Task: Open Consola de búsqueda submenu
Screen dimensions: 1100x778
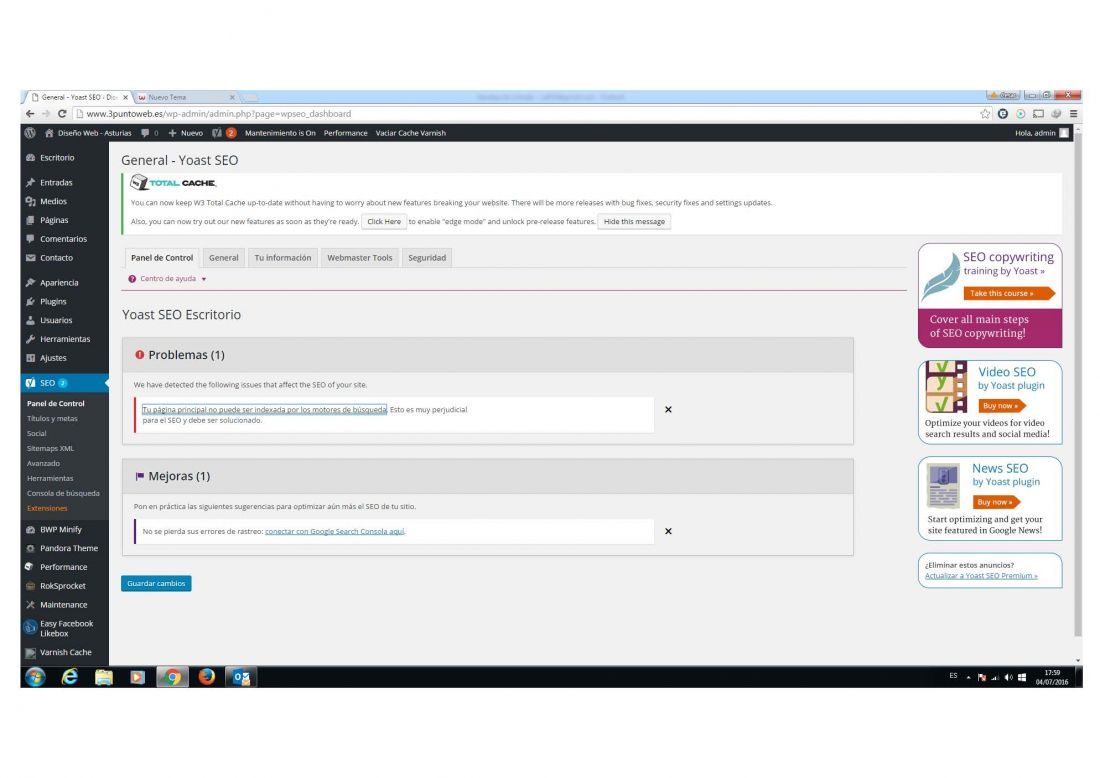Action: tap(63, 493)
